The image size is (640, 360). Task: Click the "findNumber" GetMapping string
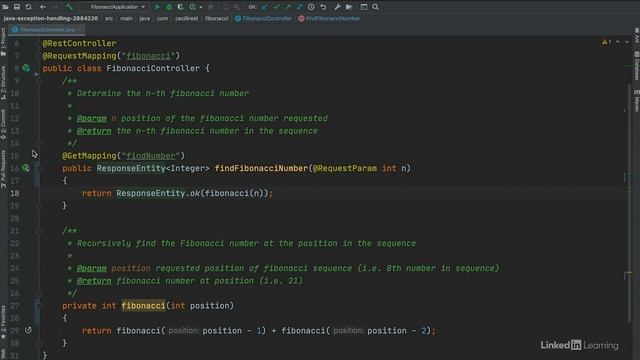point(151,156)
